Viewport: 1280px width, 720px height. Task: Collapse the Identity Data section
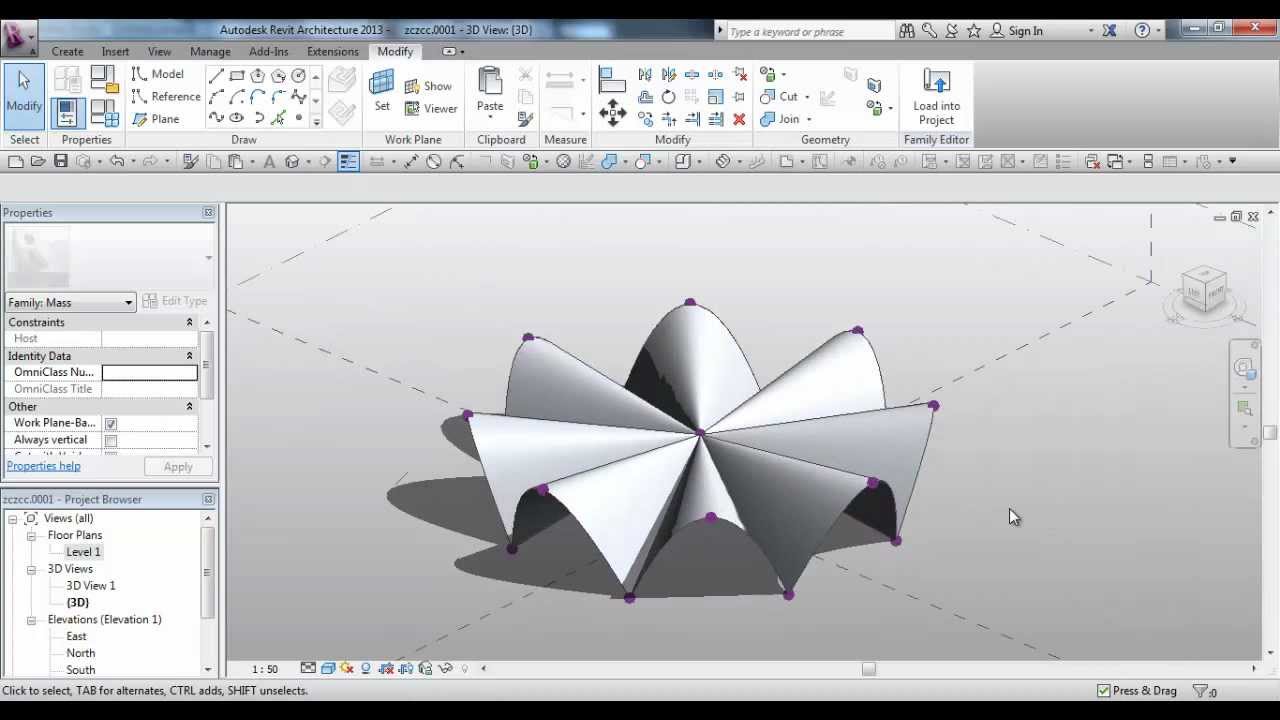(189, 356)
